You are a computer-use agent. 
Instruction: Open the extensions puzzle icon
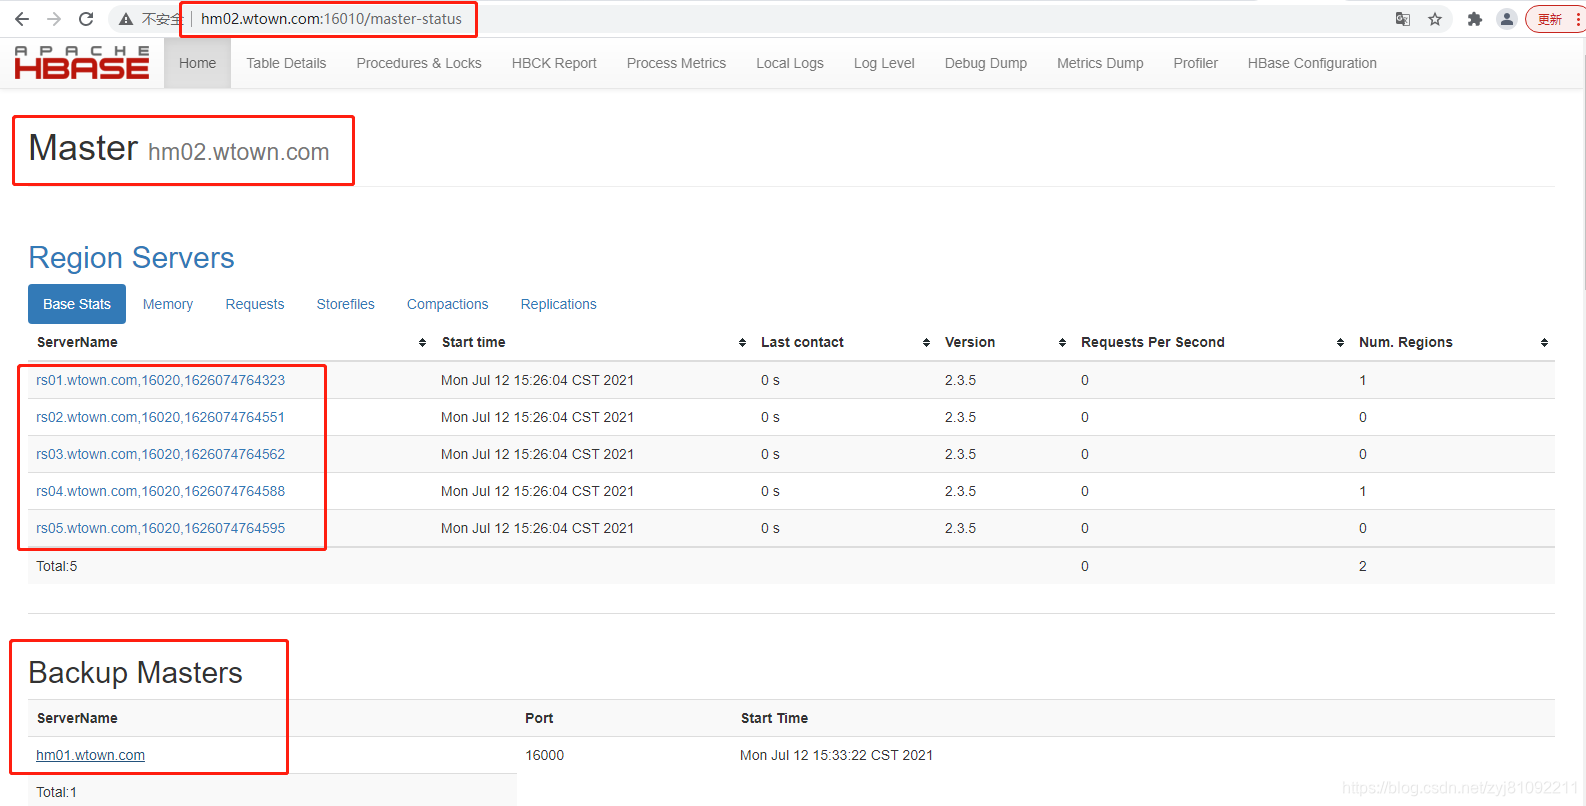(1474, 19)
